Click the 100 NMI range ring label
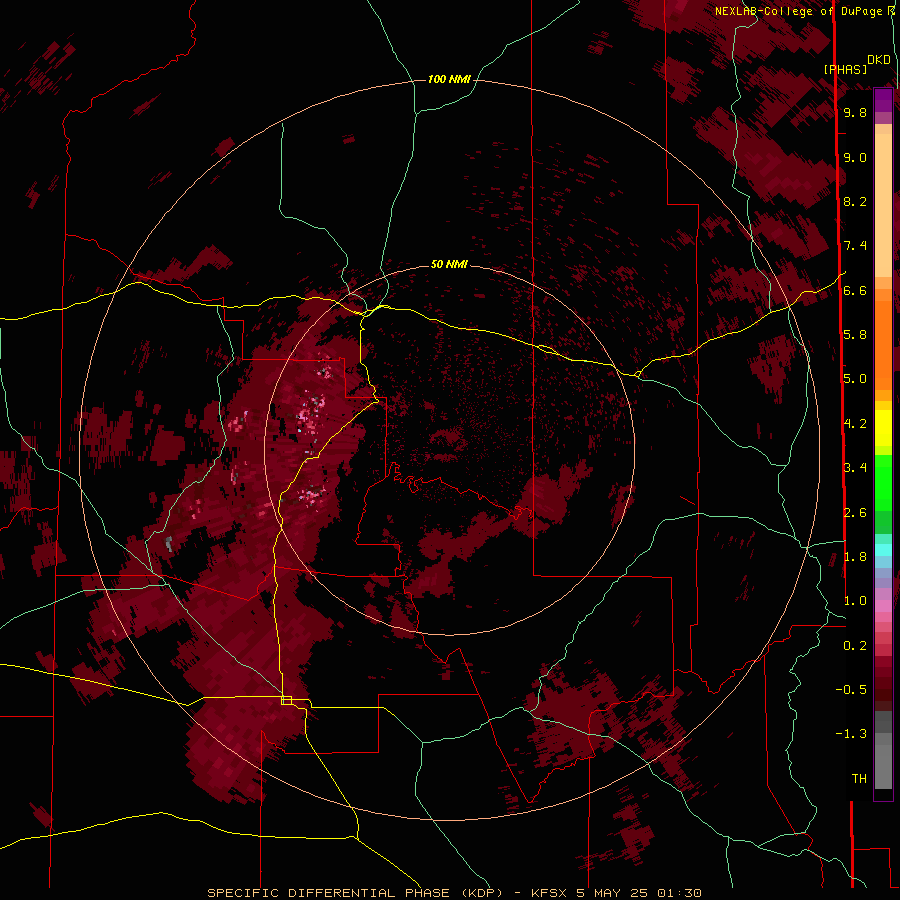This screenshot has width=900, height=900. [x=449, y=79]
